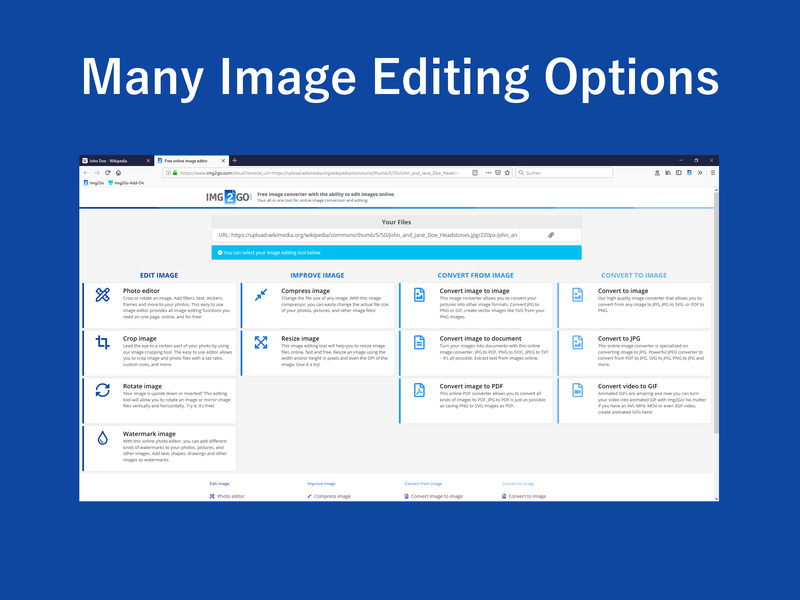Click the Convert to JPG file icon
Screen dimensions: 800x600
click(578, 342)
